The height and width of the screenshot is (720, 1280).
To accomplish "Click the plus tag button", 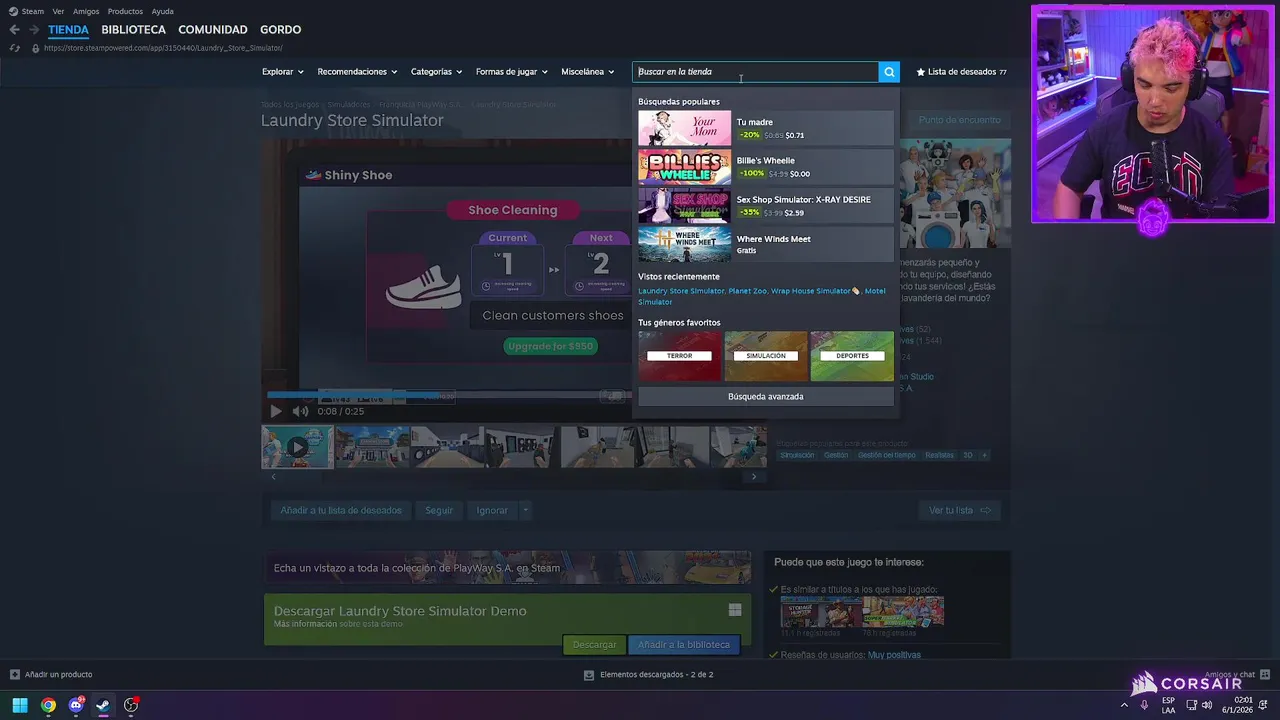I will (x=984, y=455).
